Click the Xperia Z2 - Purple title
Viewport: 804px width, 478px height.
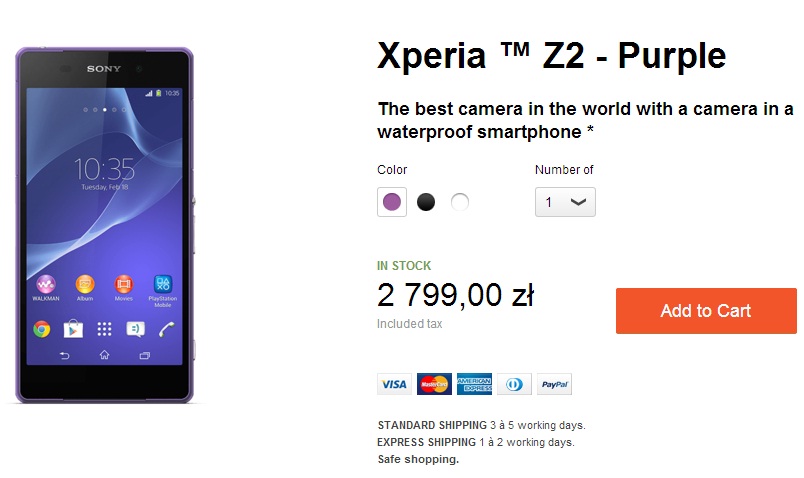pyautogui.click(x=551, y=55)
